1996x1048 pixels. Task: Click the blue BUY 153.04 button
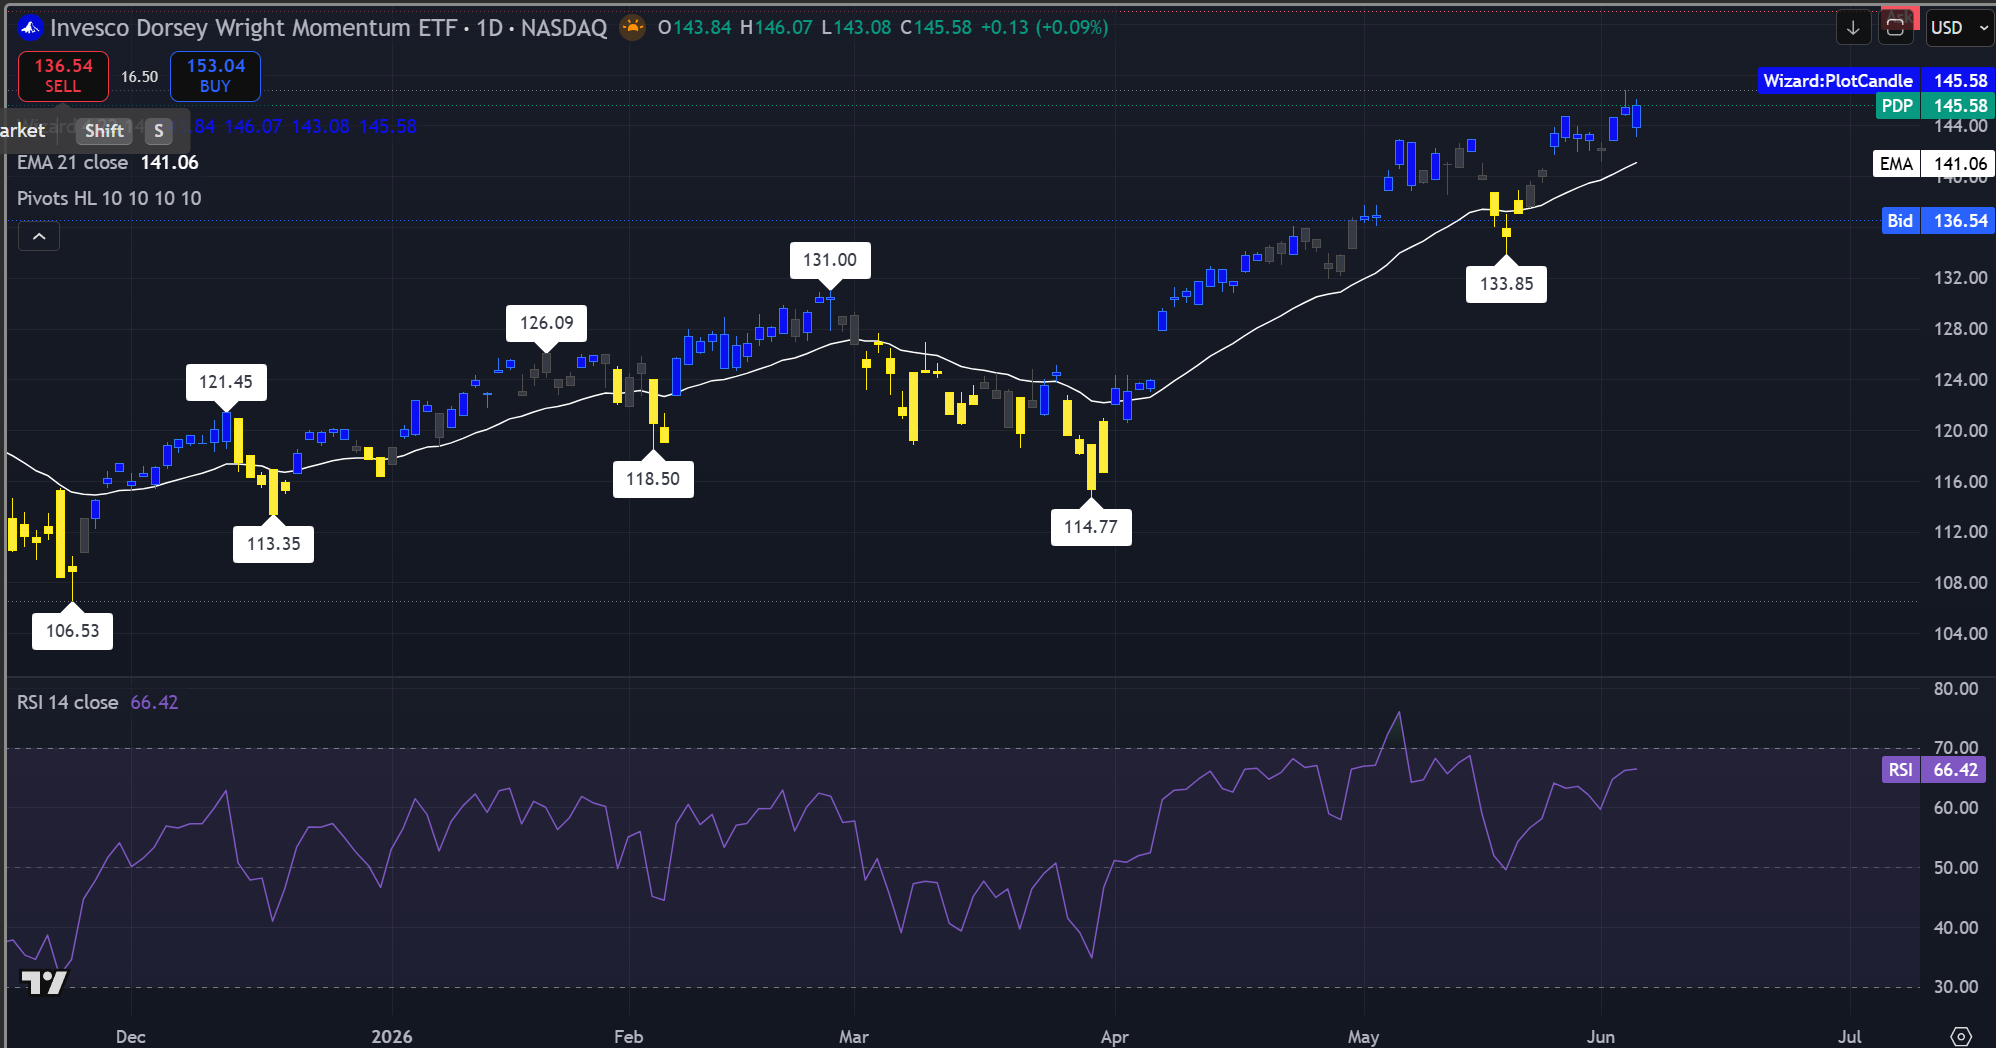(x=215, y=76)
